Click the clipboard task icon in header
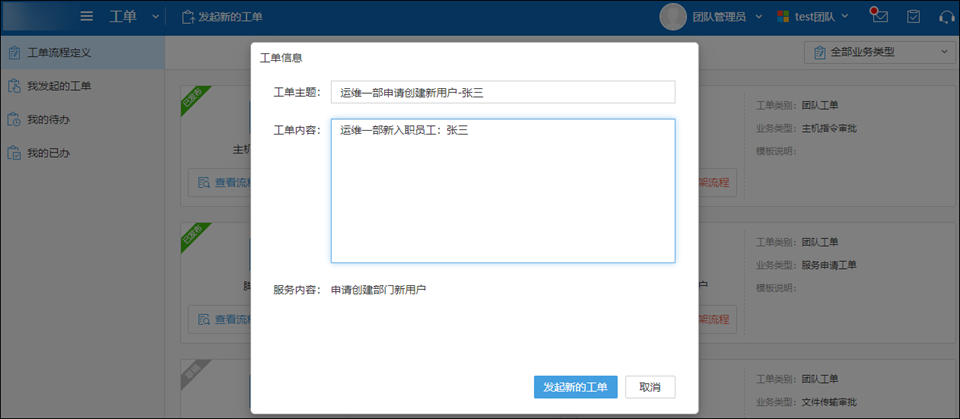The image size is (960, 419). coord(913,17)
